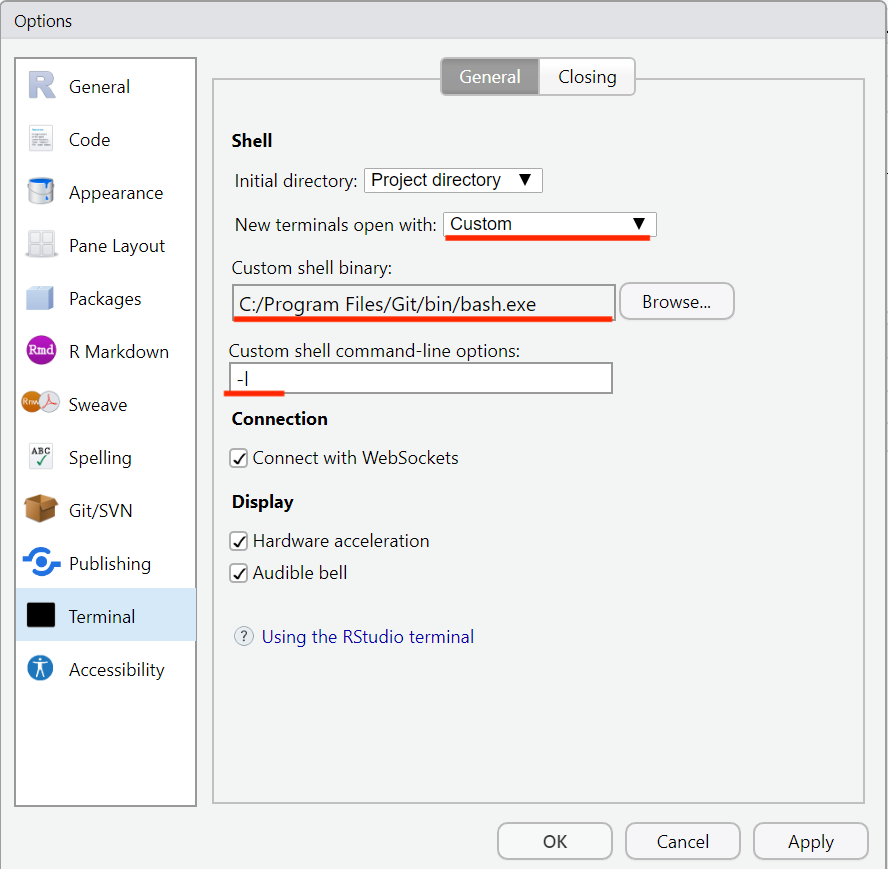Open the Packages box icon
The height and width of the screenshot is (869, 888).
(41, 299)
